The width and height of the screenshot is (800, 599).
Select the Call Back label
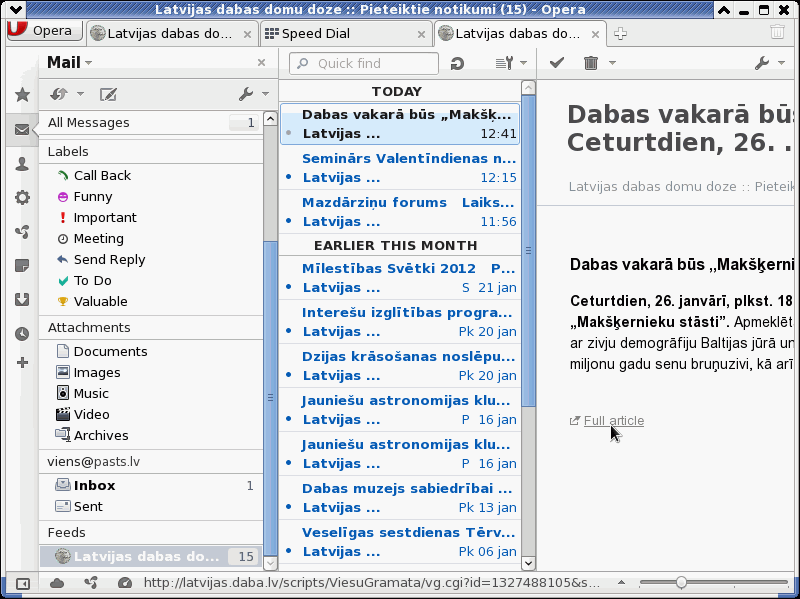102,176
